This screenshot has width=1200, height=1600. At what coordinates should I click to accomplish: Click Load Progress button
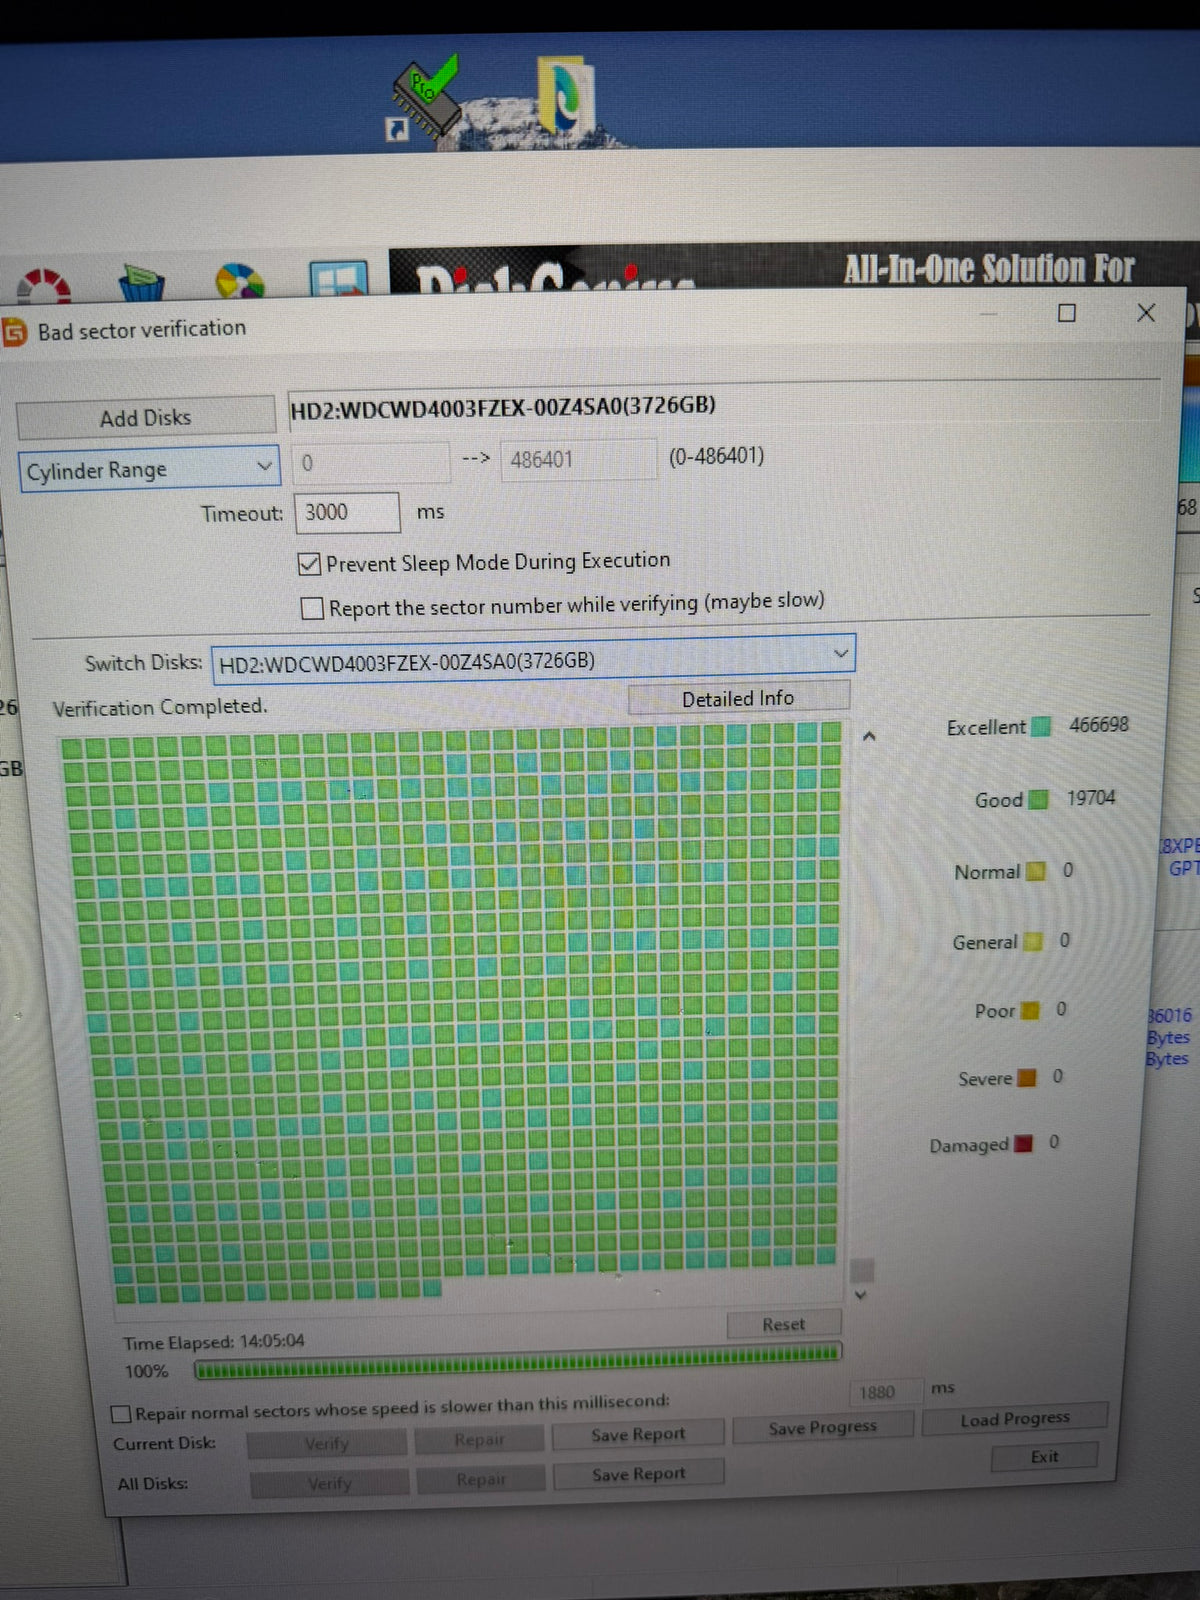coord(1015,1419)
